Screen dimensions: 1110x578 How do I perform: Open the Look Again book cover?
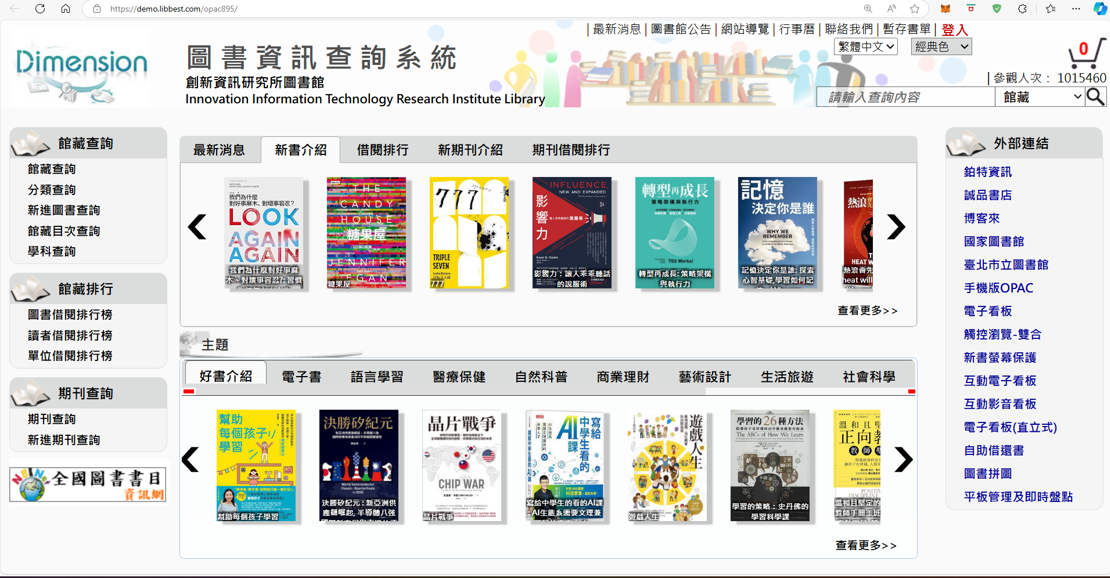tap(264, 233)
